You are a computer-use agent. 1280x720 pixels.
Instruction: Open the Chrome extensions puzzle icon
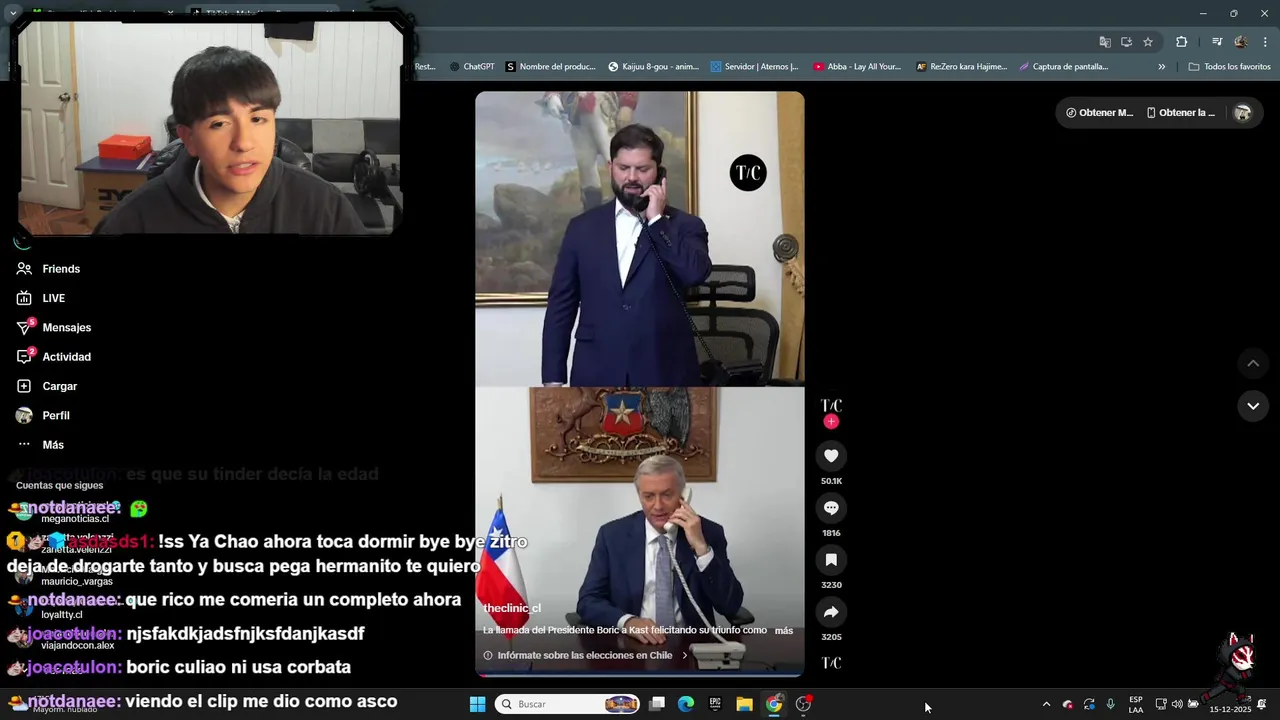pyautogui.click(x=1181, y=42)
